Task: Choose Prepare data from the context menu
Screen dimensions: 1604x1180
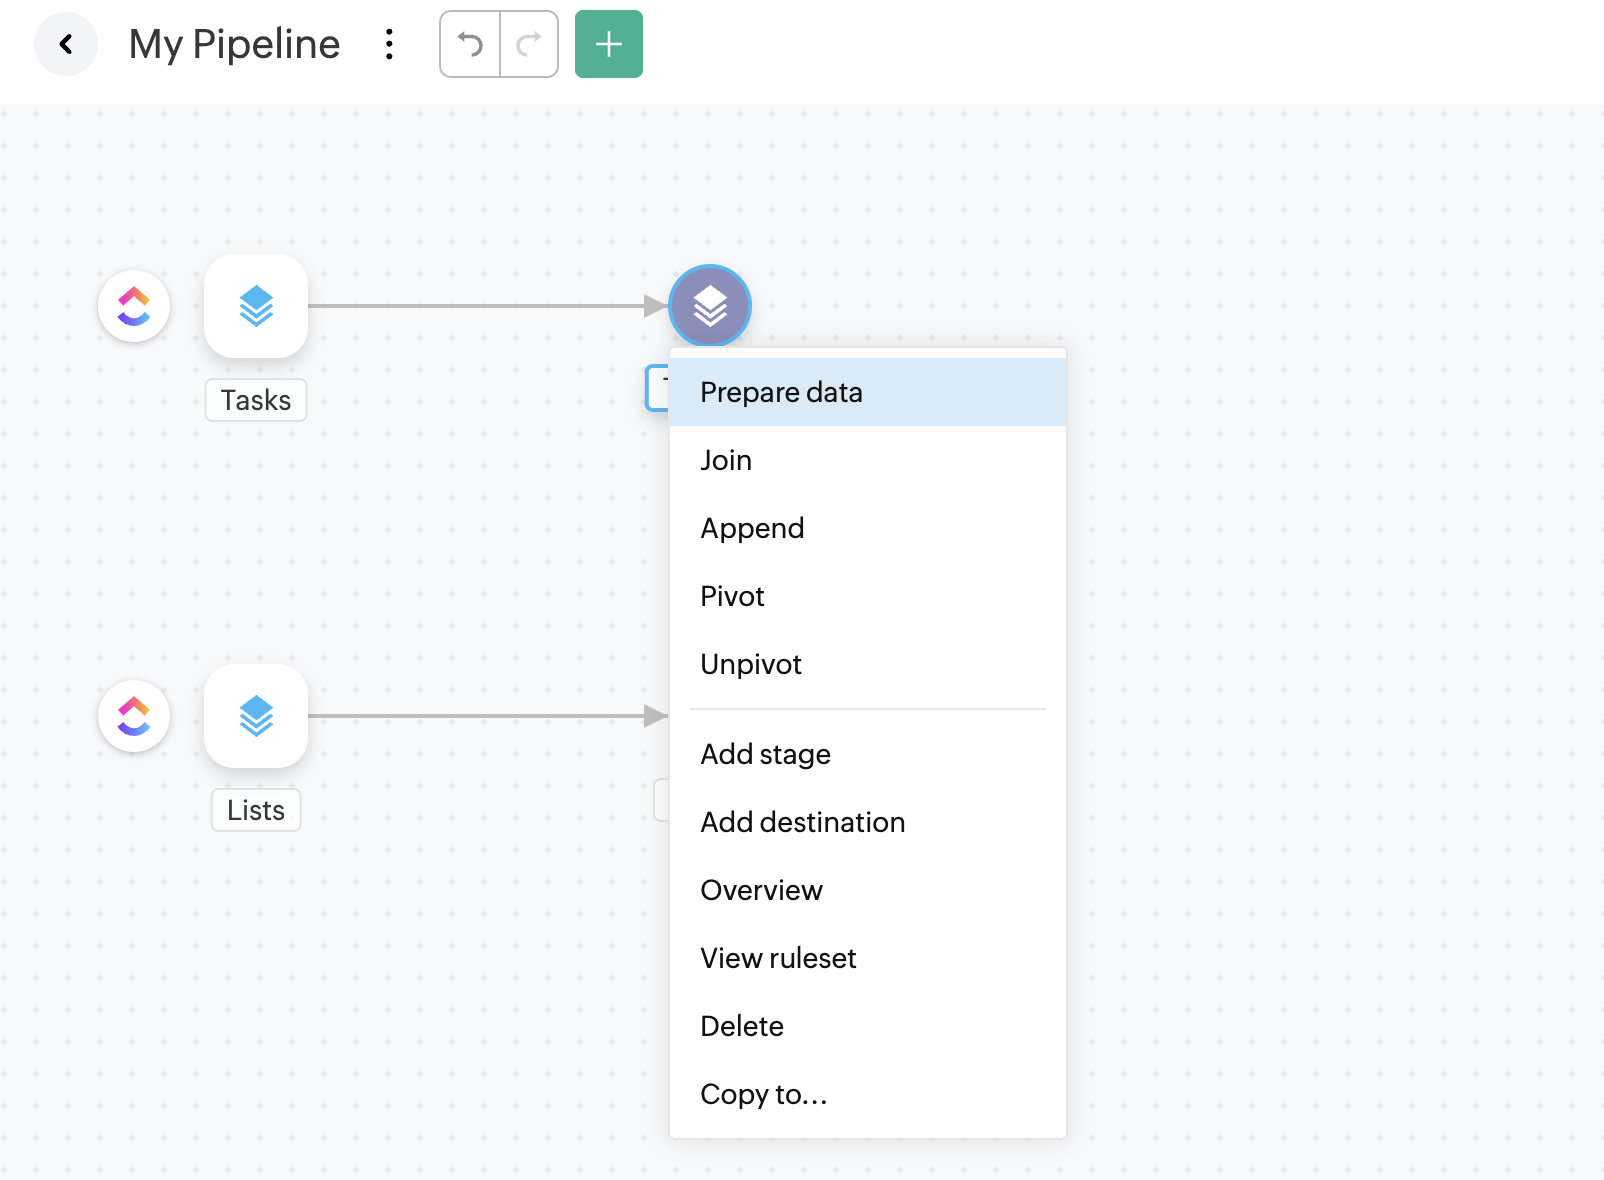Action: (781, 392)
